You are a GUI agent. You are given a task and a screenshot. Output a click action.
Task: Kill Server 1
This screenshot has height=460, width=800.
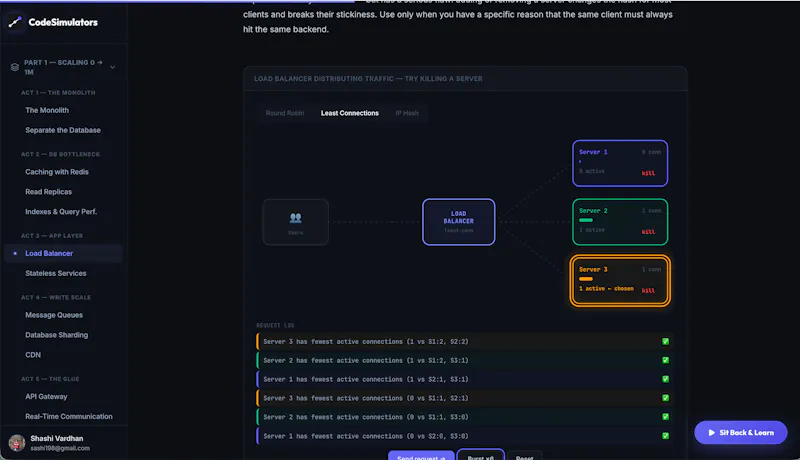click(648, 173)
